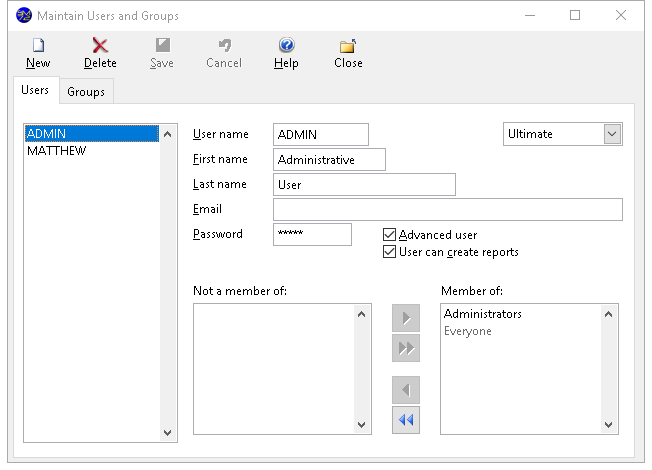Close the window with the X button

(x=620, y=15)
